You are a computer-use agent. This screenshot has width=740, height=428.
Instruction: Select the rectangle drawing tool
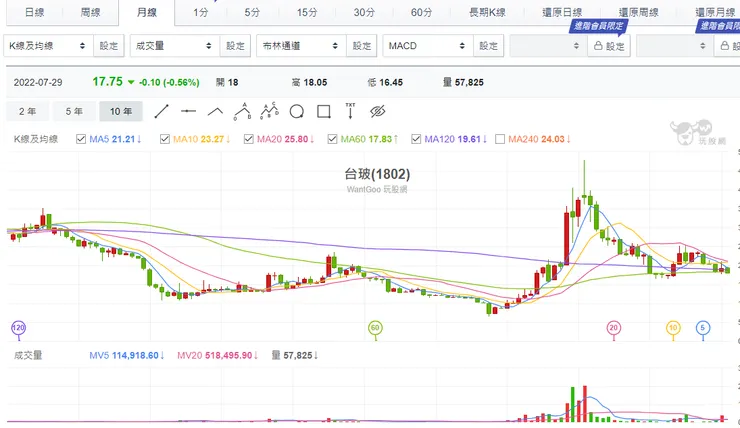(x=324, y=111)
